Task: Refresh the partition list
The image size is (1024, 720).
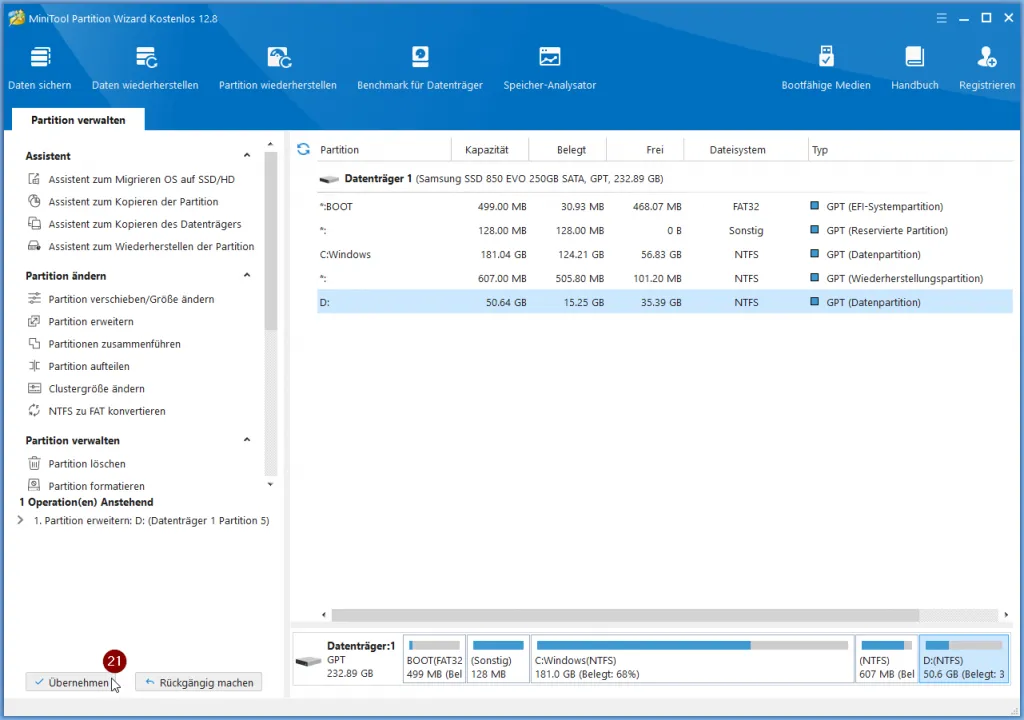Action: (x=304, y=149)
